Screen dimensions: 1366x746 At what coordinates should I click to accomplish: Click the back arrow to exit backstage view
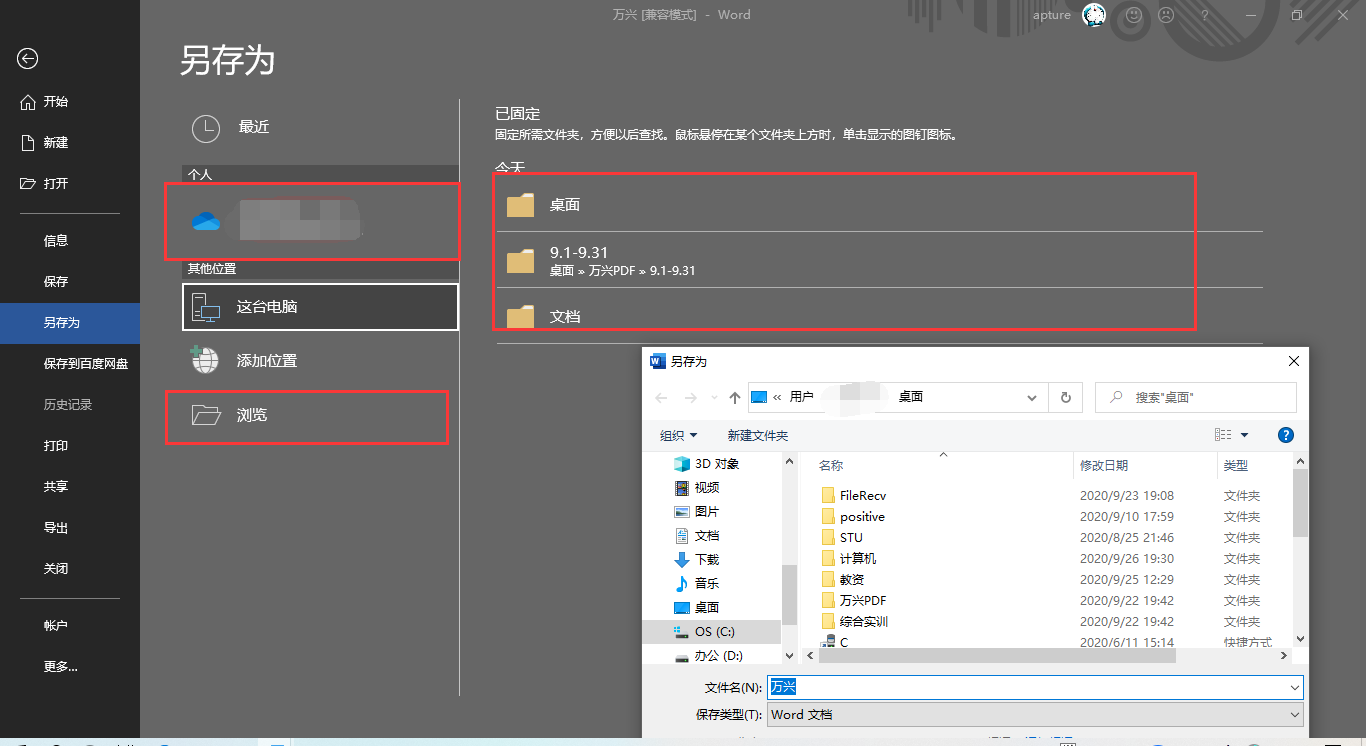click(27, 60)
